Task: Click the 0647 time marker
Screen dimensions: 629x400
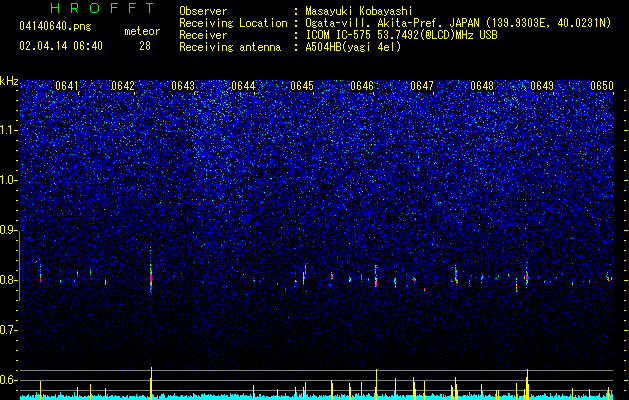Action: click(x=422, y=86)
